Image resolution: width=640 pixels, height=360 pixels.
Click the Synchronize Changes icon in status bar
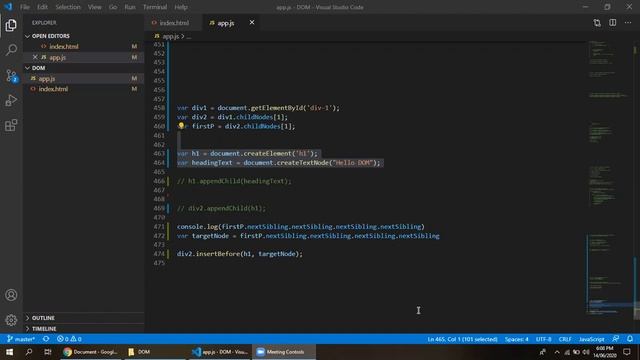point(46,339)
